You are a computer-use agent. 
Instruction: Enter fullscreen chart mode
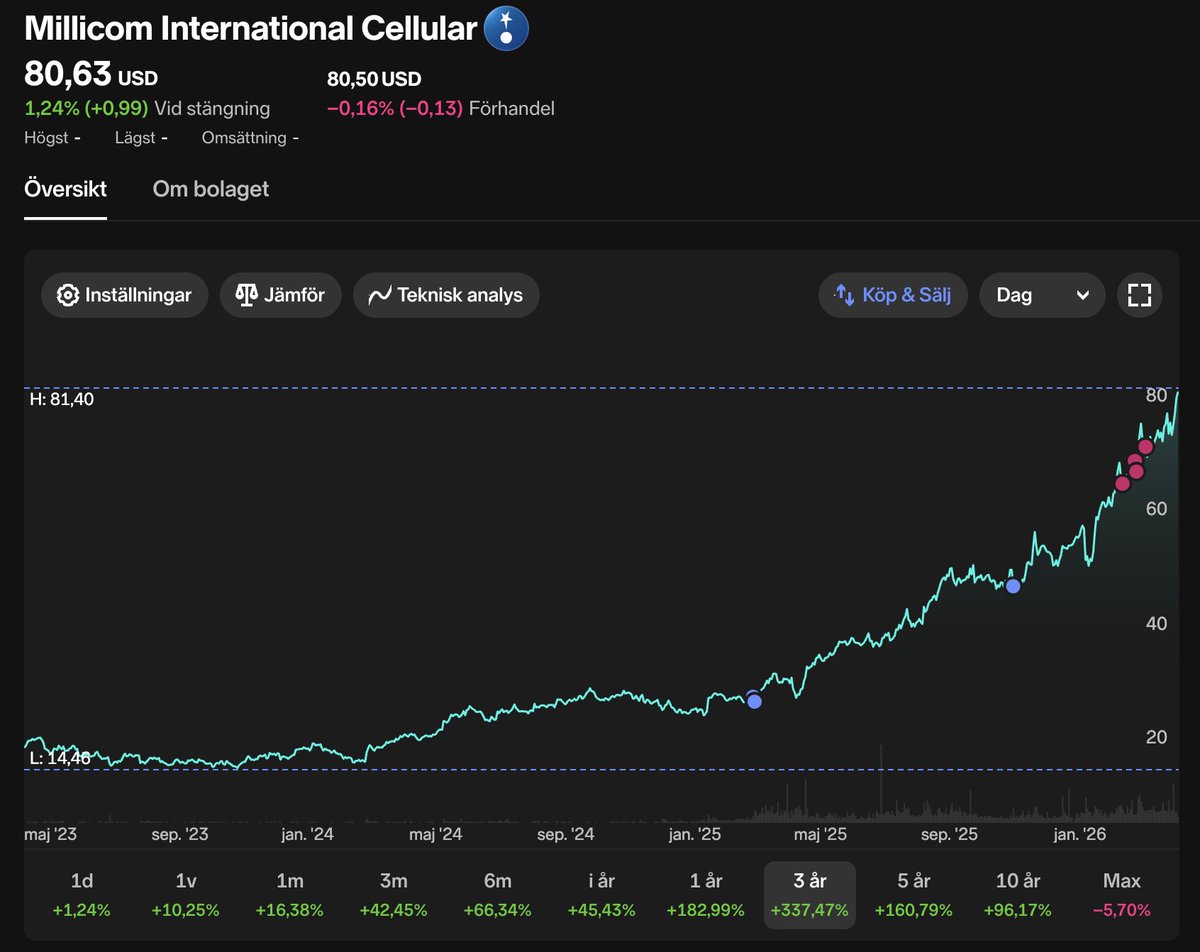tap(1140, 295)
